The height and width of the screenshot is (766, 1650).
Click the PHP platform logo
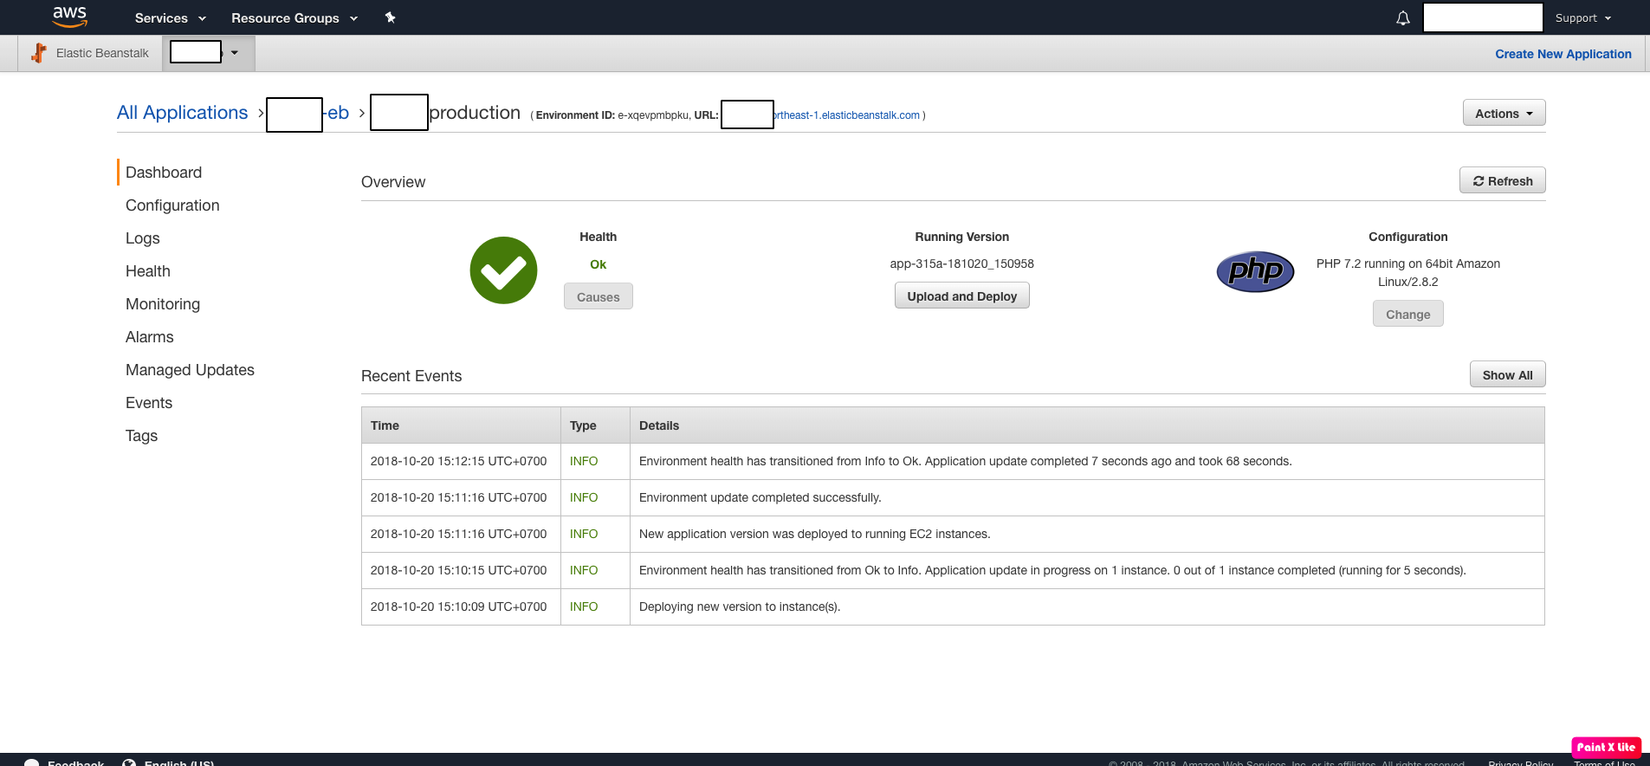(x=1255, y=271)
